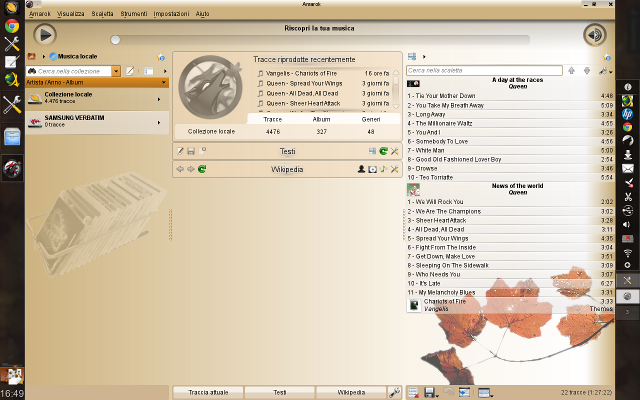Viewport: 640px width, 400px height.
Task: Show the active track in playlist icon
Action: coord(464,393)
